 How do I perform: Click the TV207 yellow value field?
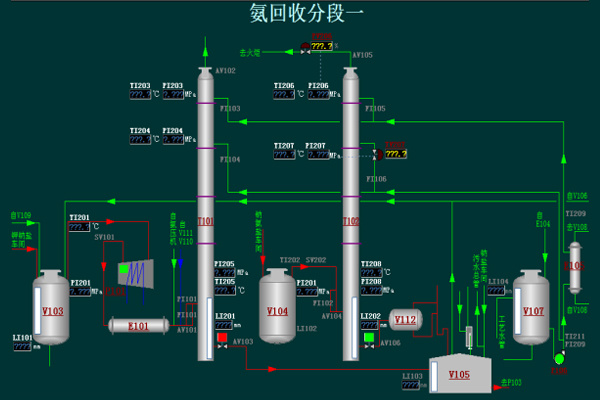[396, 154]
